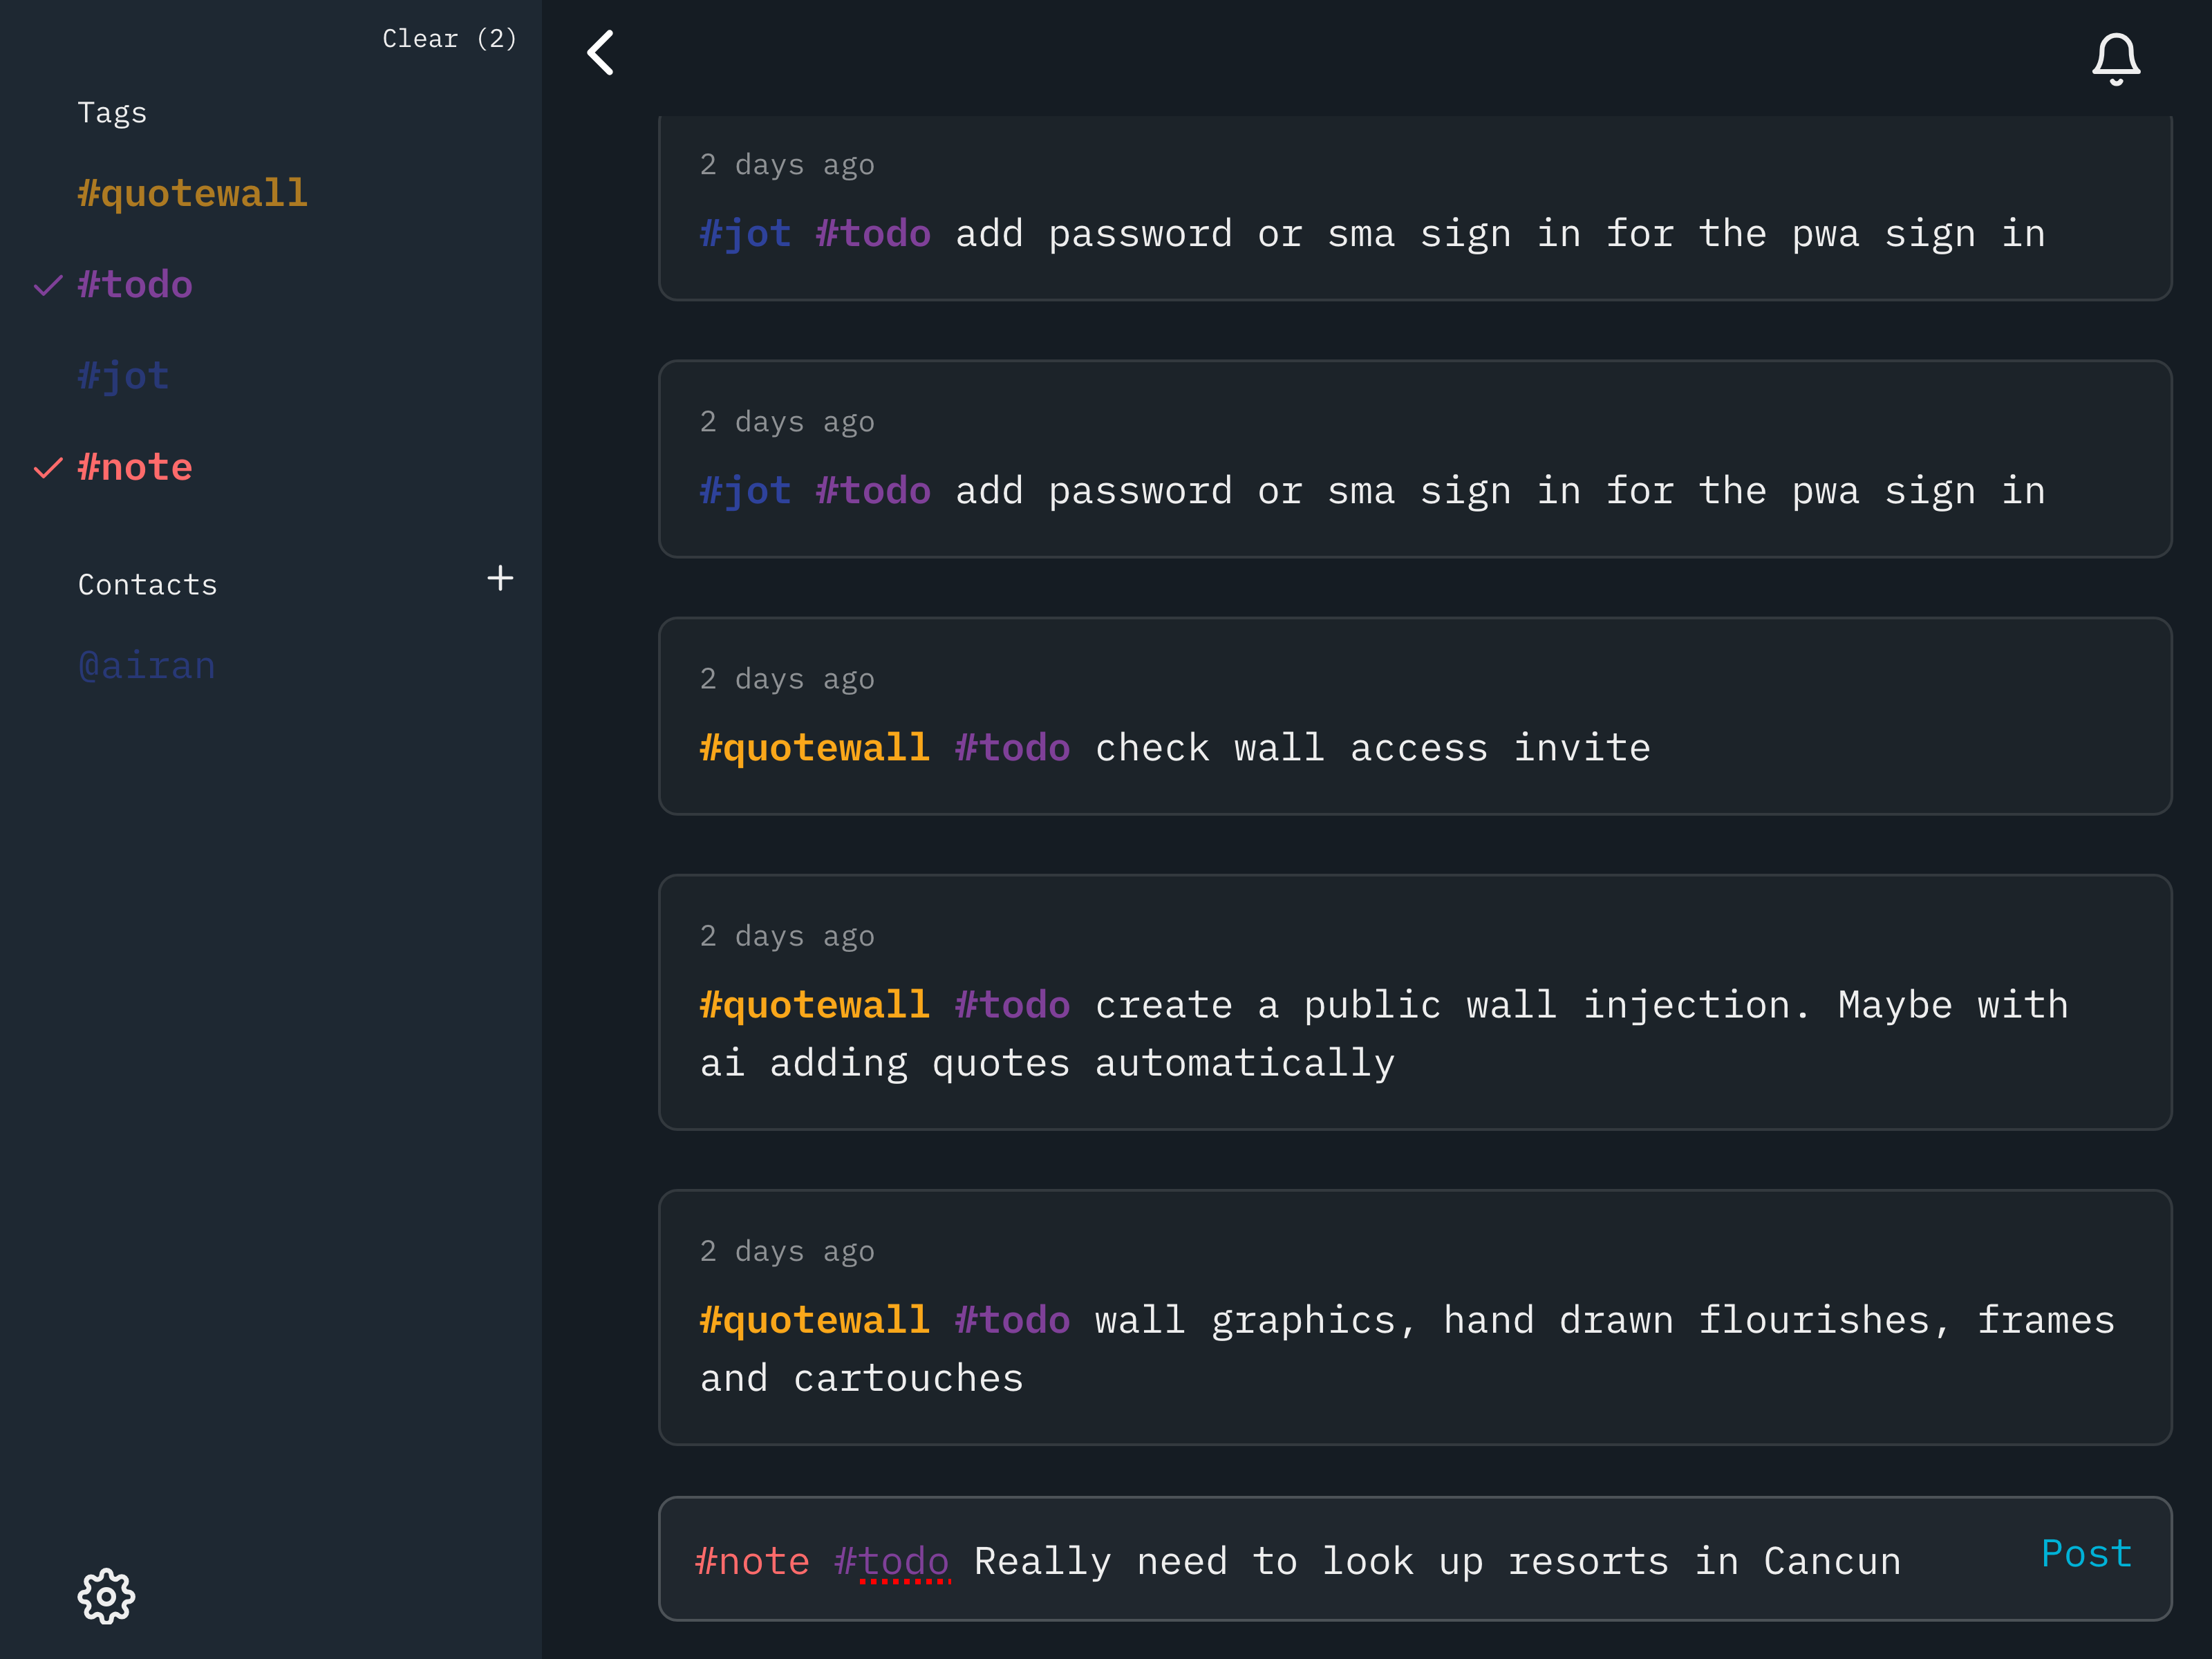Uncheck the #todo tag filter
2212x1659 pixels.
tap(134, 285)
